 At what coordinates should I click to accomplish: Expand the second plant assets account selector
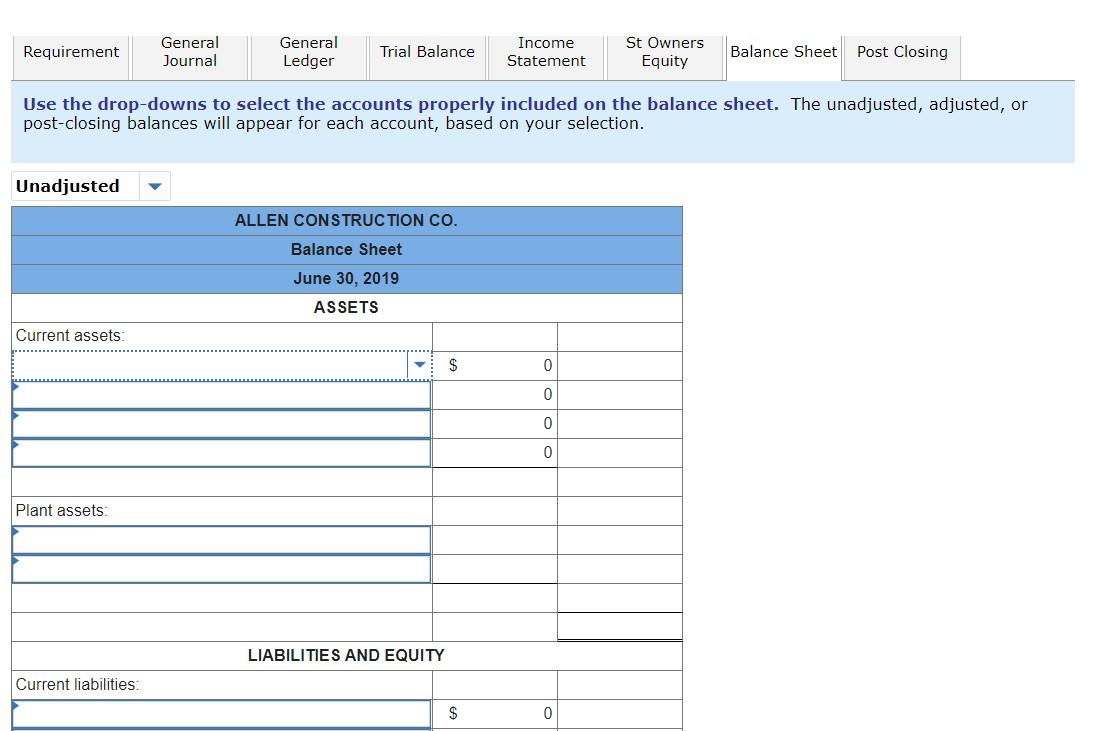(x=220, y=568)
